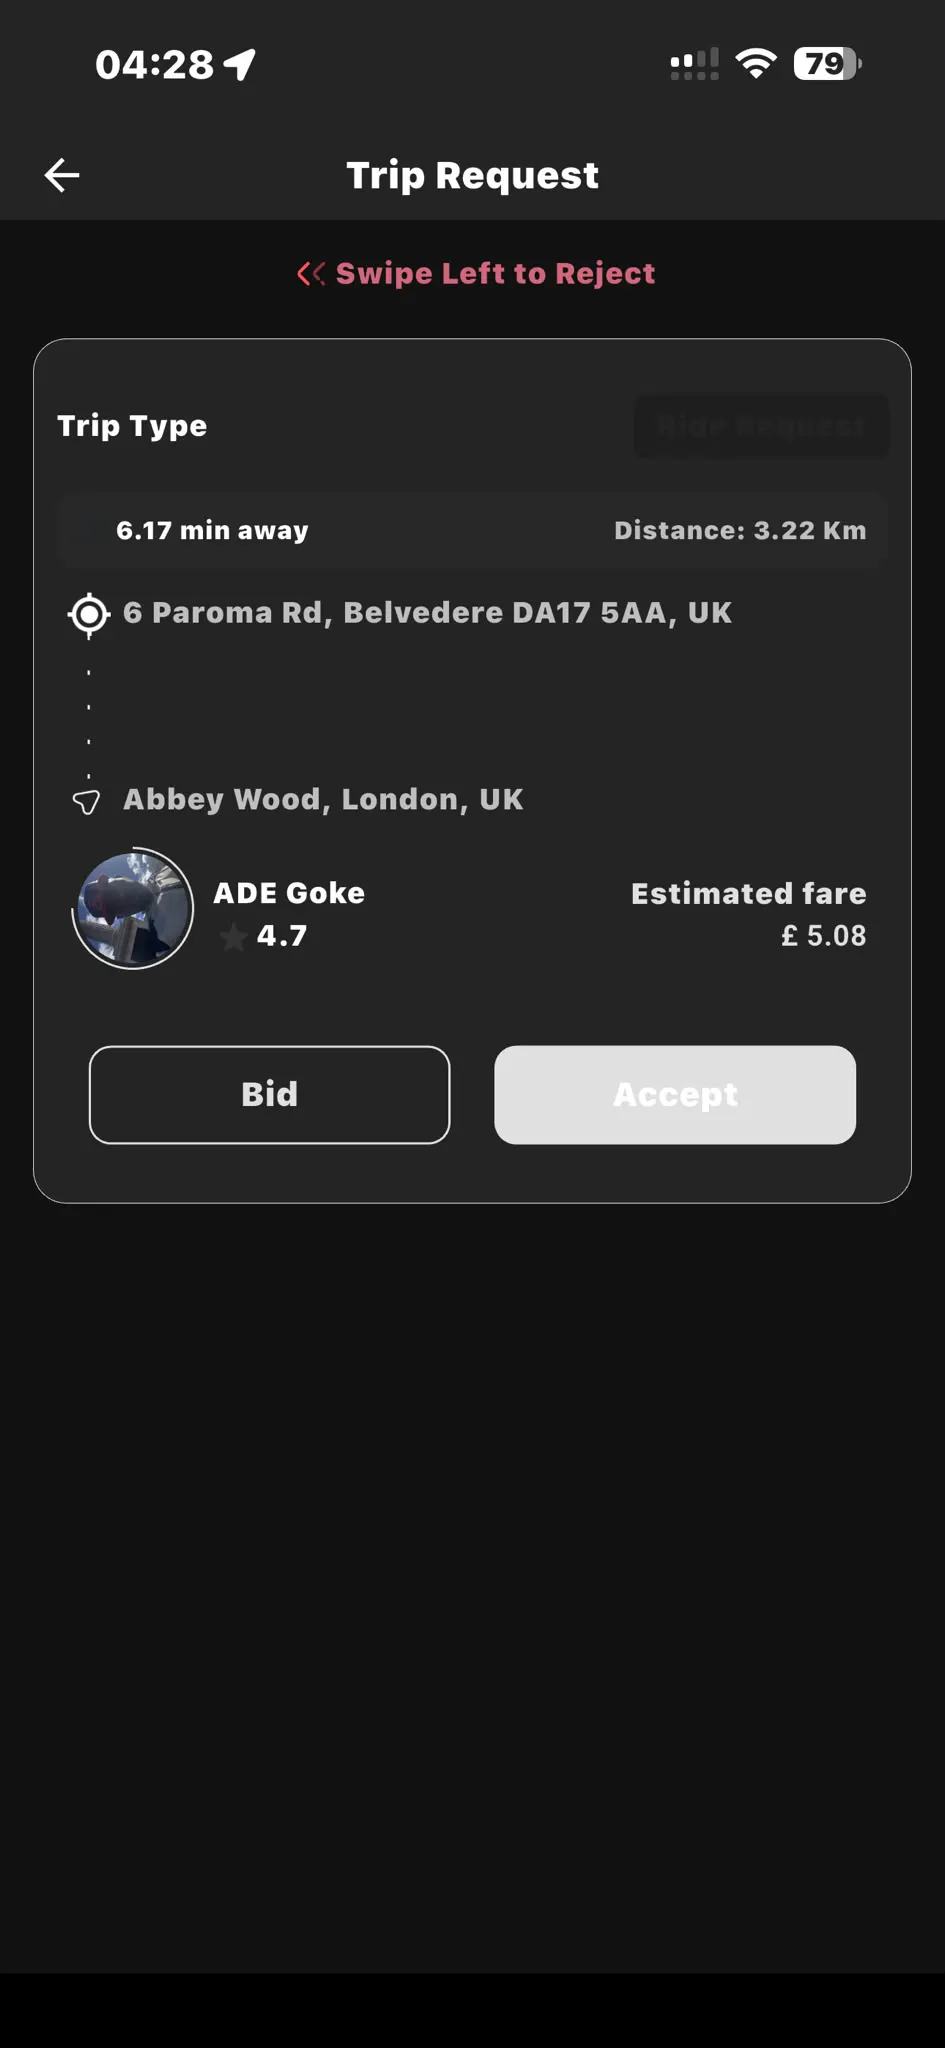Place a bid on this trip
Screen dimensions: 945x2048
coord(270,1095)
